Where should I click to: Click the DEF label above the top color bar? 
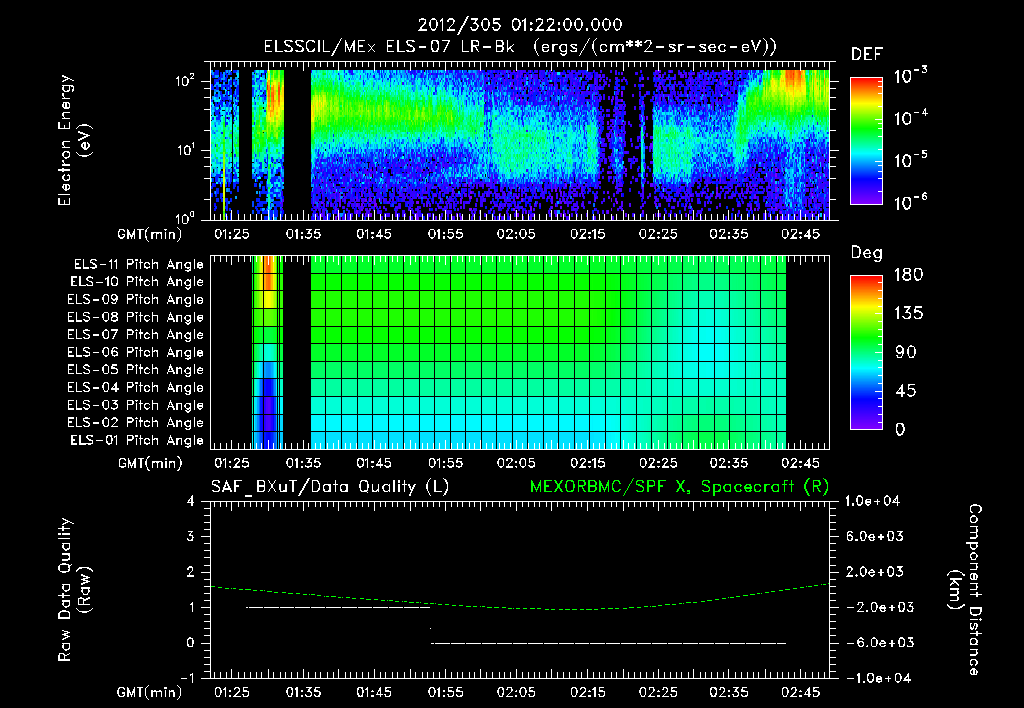click(867, 55)
